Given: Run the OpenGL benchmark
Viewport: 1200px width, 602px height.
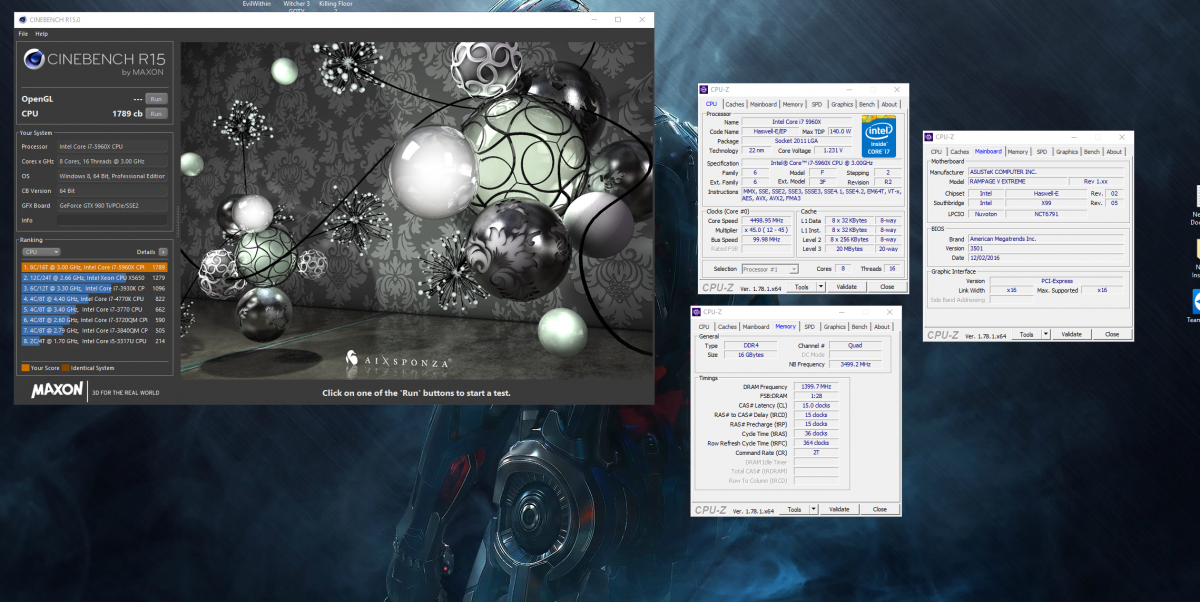Looking at the screenshot, I should tap(155, 99).
